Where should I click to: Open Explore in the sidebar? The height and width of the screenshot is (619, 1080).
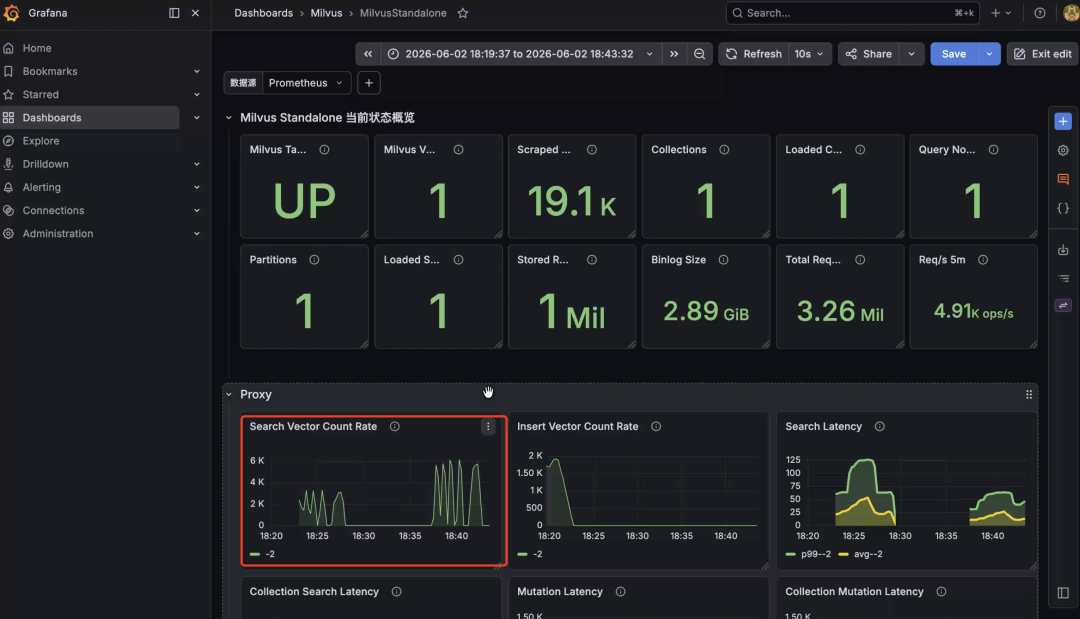pyautogui.click(x=41, y=140)
